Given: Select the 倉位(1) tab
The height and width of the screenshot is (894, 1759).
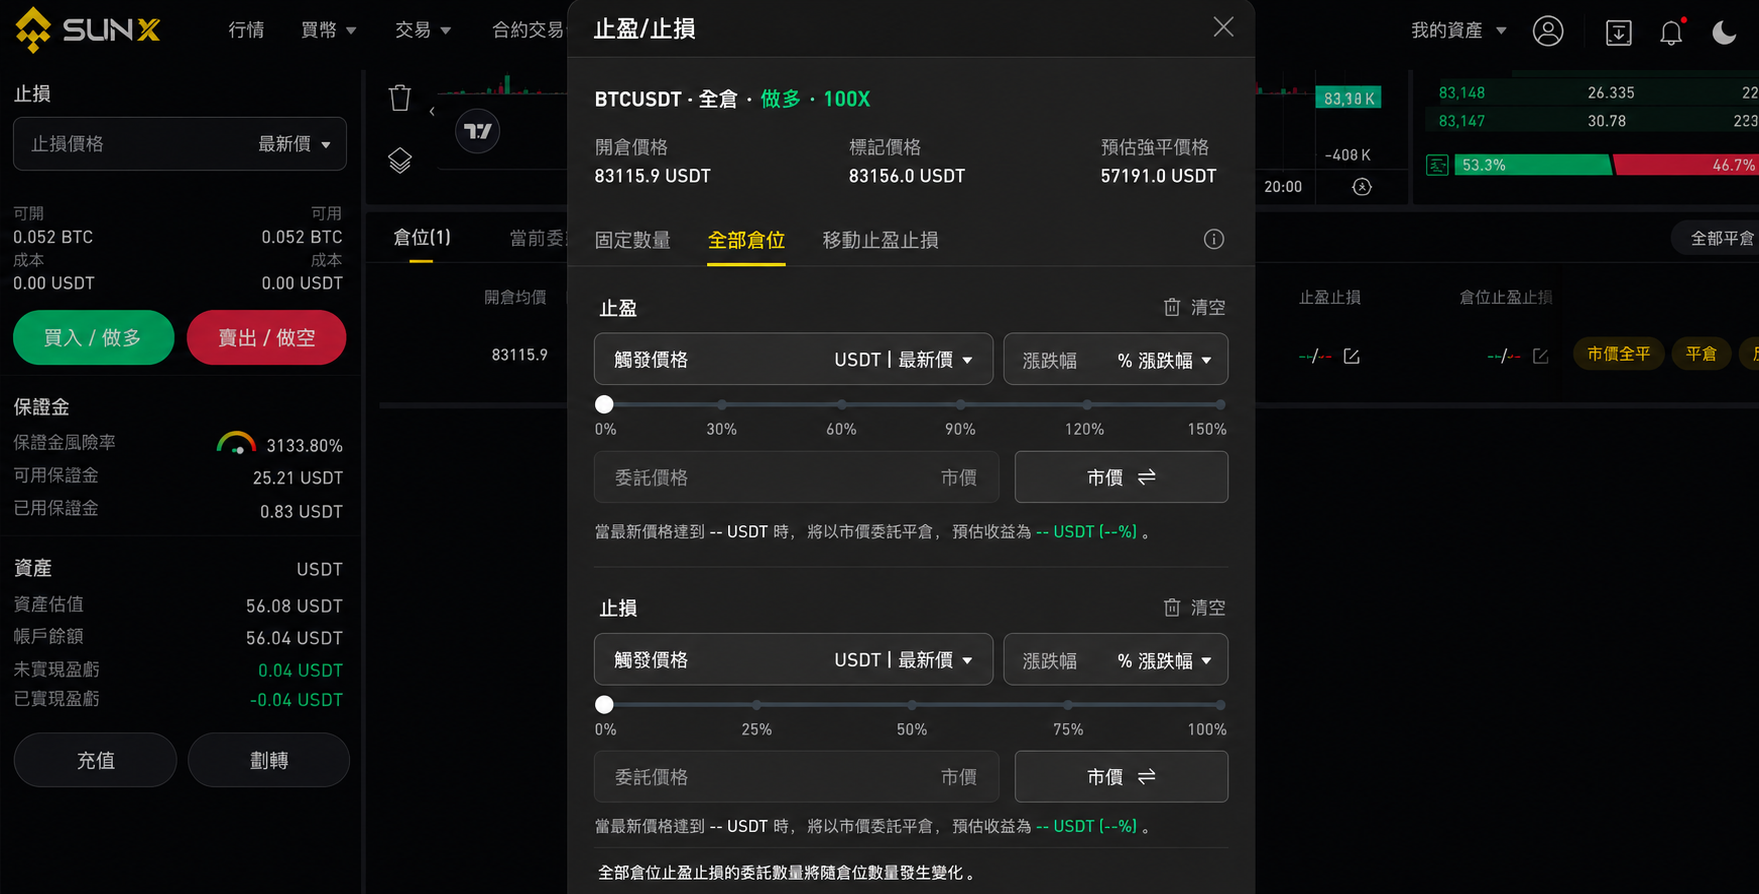Looking at the screenshot, I should (422, 237).
